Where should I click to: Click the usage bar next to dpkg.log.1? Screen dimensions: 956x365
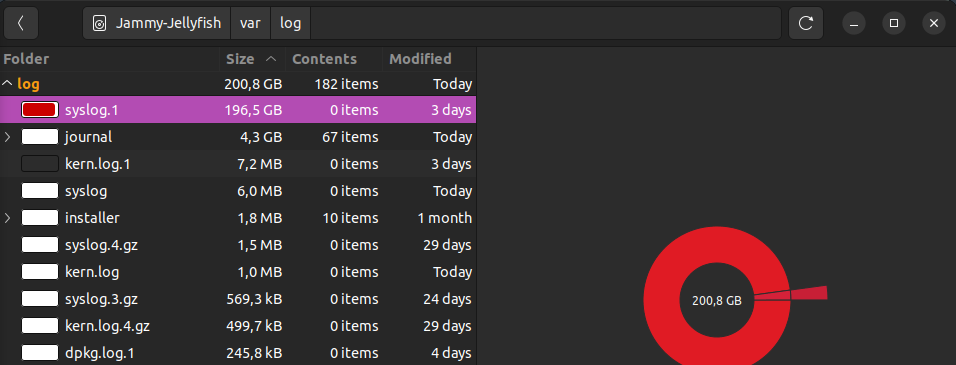(40, 353)
